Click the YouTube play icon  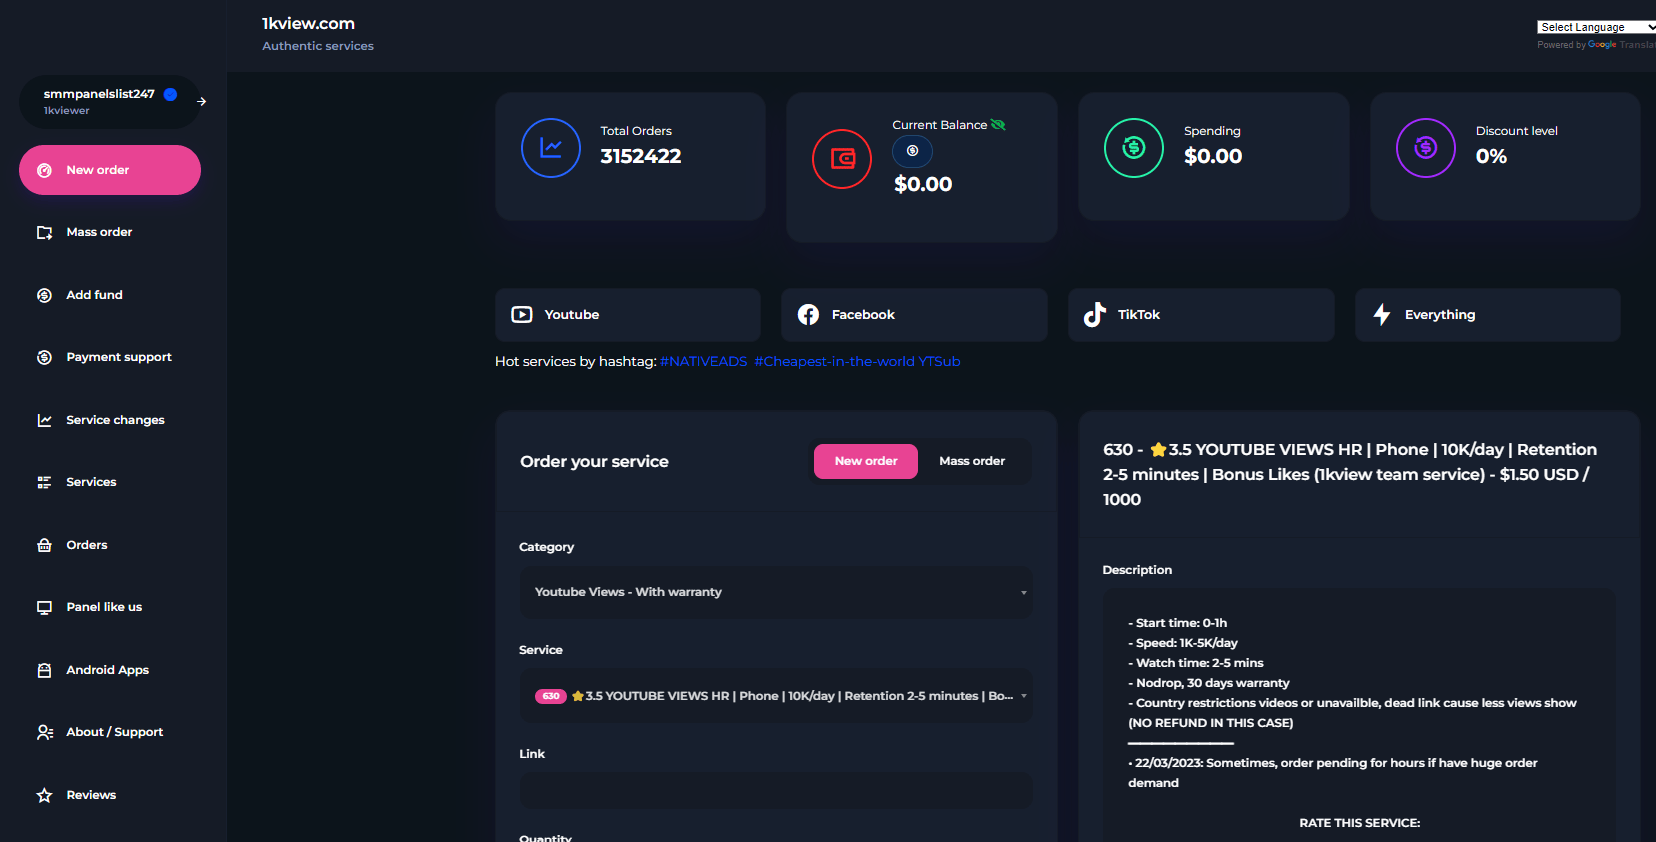coord(522,315)
